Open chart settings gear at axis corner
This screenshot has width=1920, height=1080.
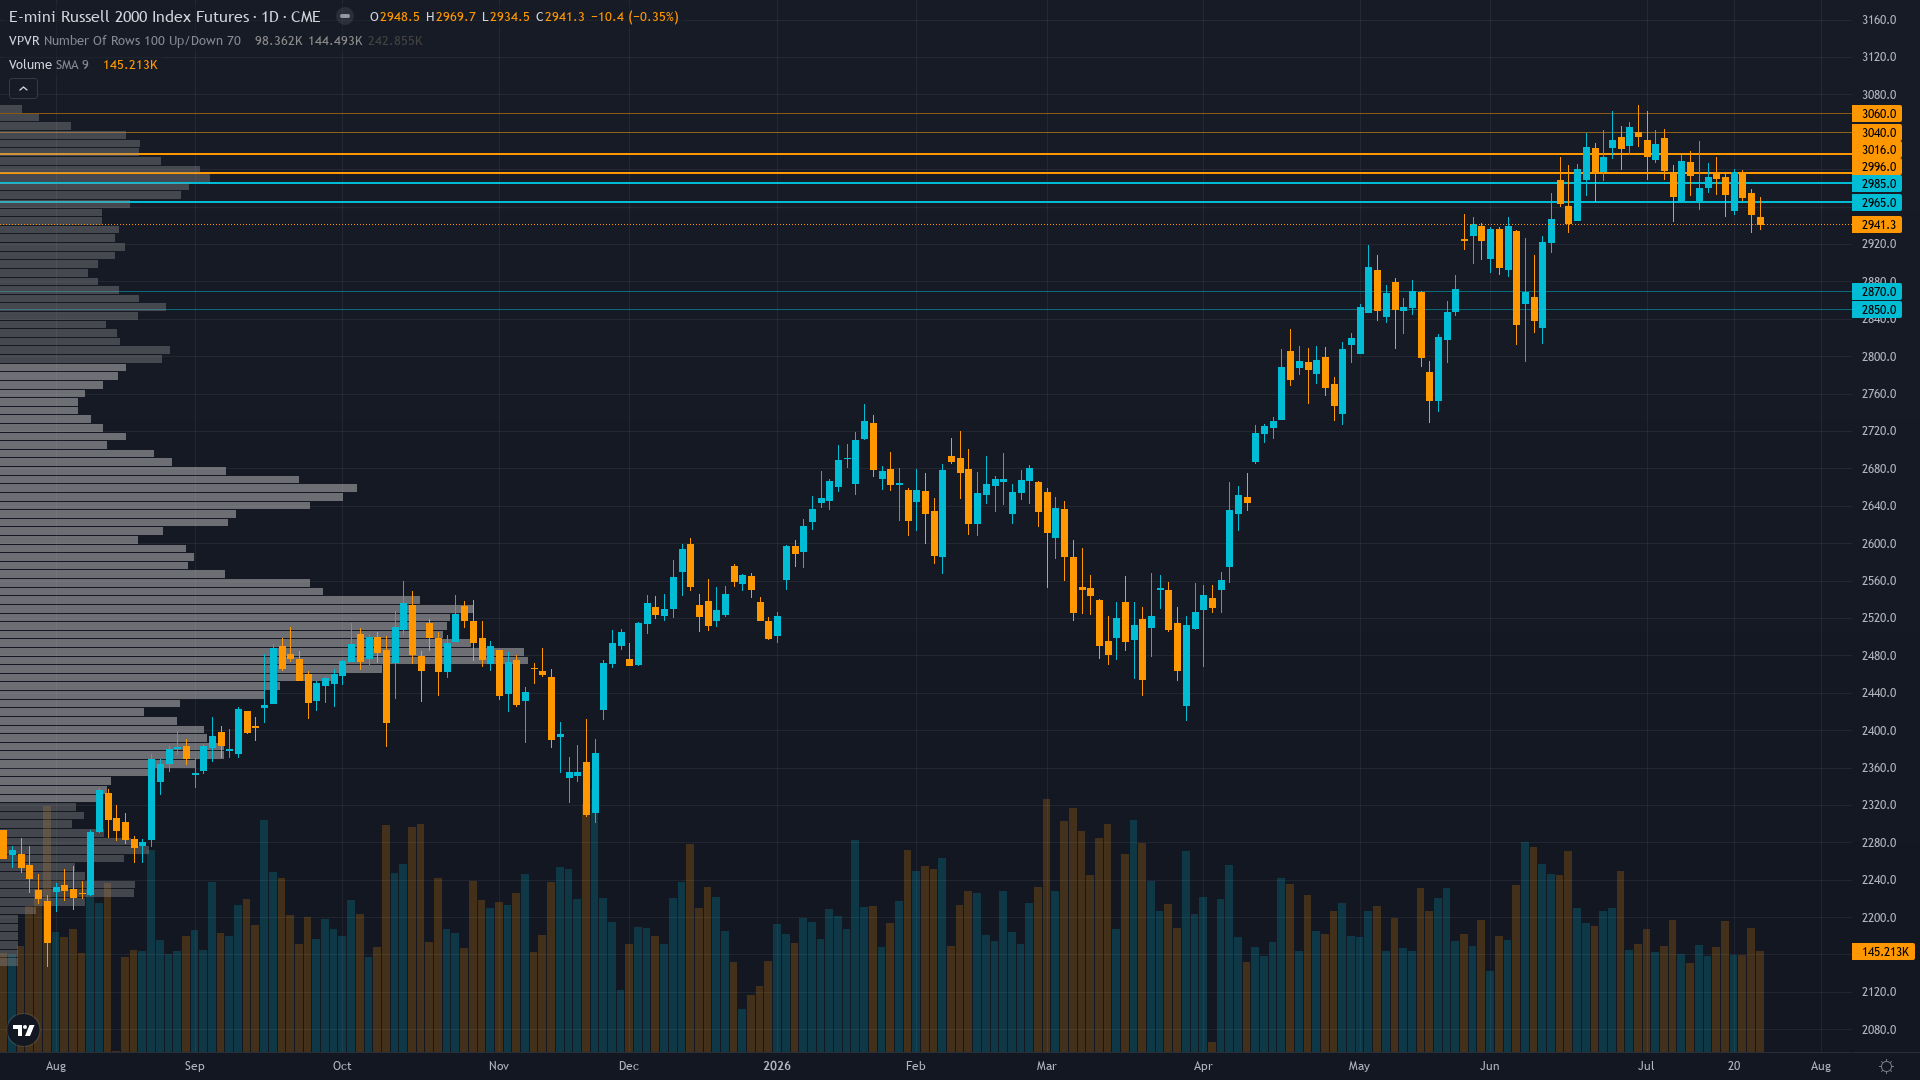click(1886, 1066)
